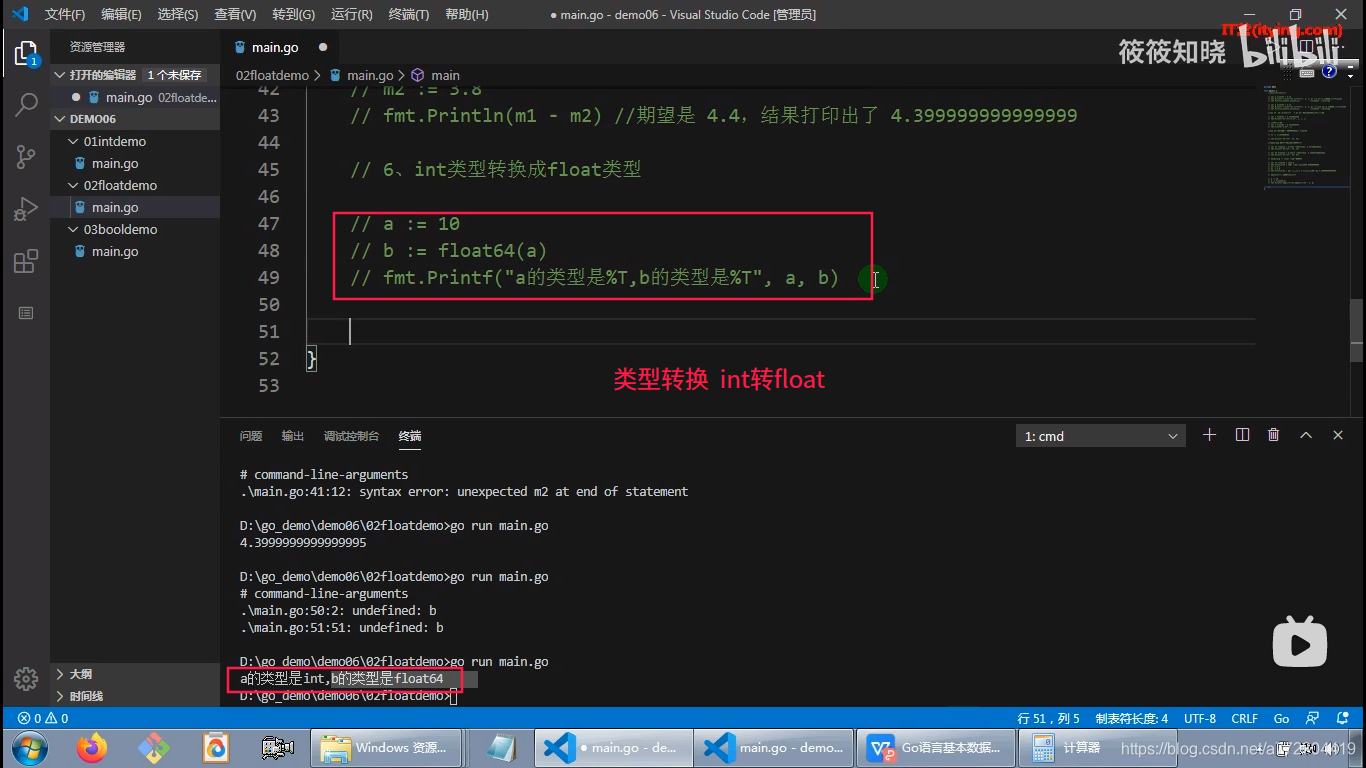1366x768 pixels.
Task: Click the list icon below Extensions
Action: tap(26, 313)
